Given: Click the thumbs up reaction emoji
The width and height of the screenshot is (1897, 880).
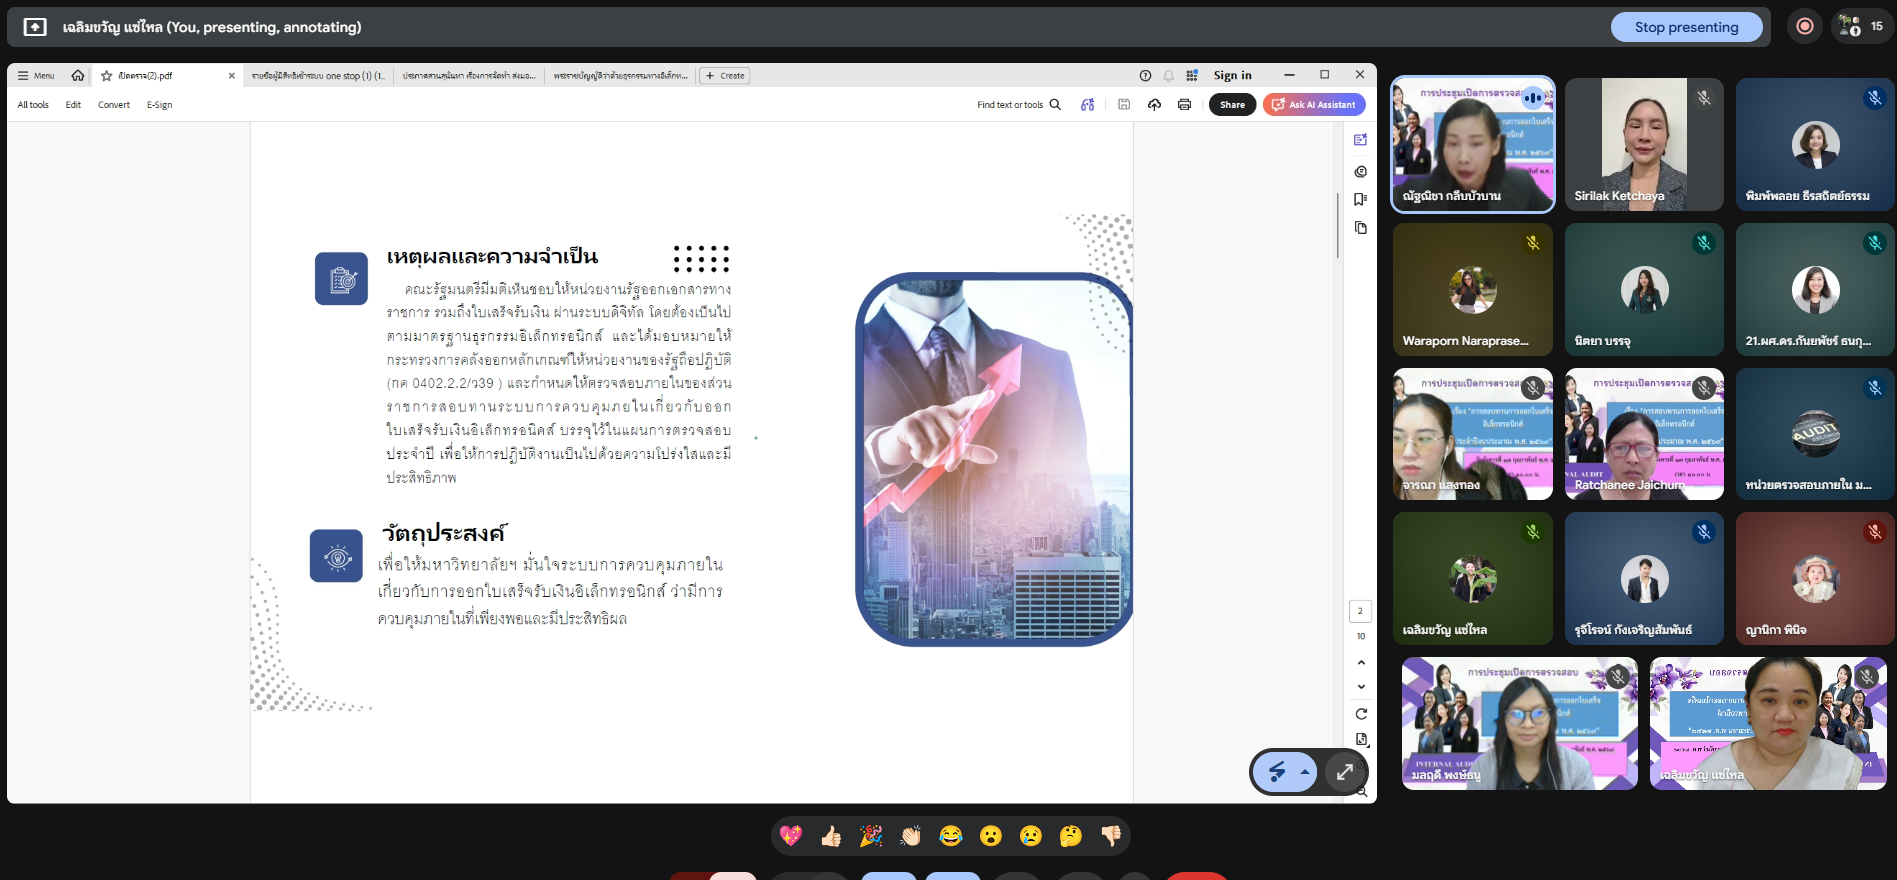Looking at the screenshot, I should pyautogui.click(x=830, y=836).
